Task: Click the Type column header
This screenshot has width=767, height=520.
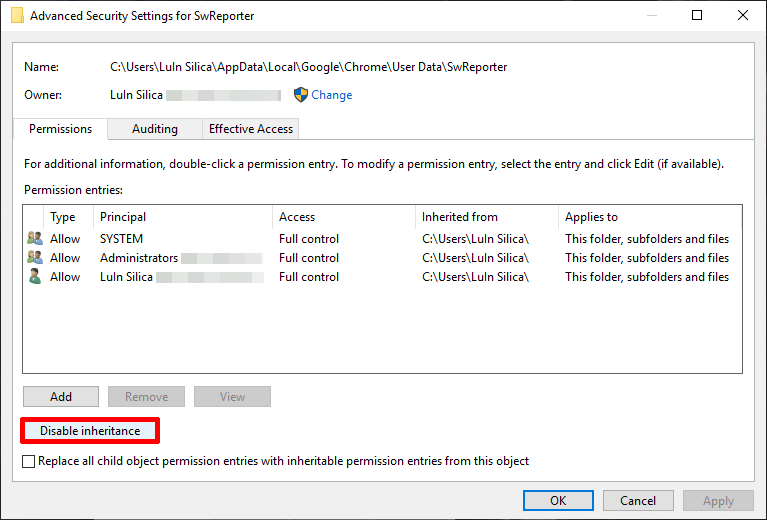Action: [x=68, y=217]
